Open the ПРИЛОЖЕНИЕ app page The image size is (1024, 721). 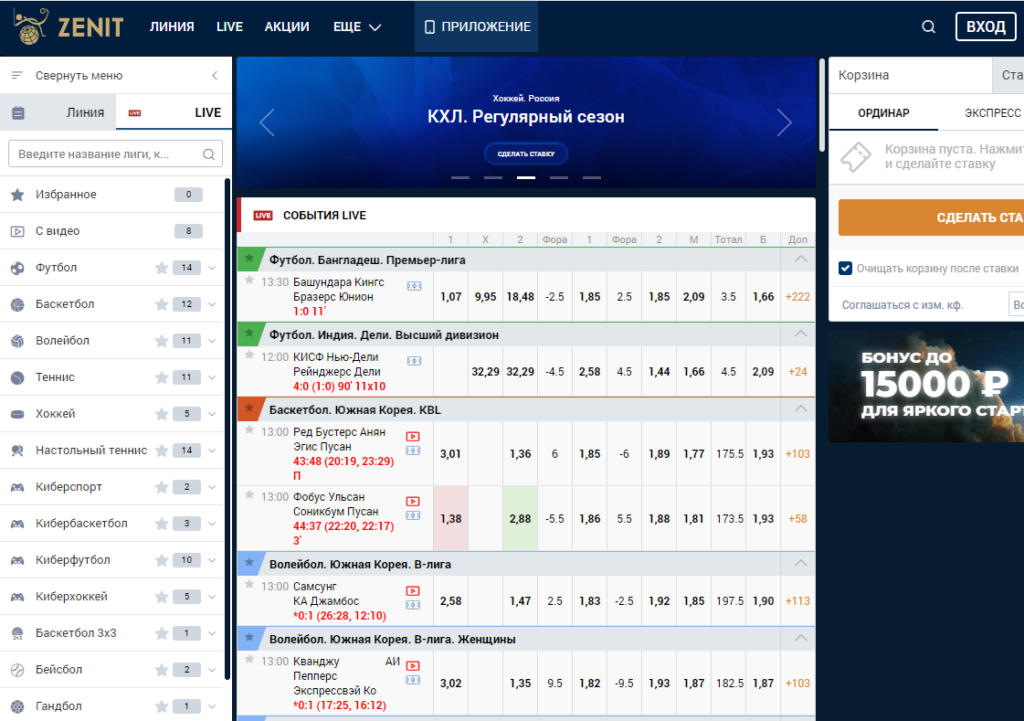pos(476,27)
